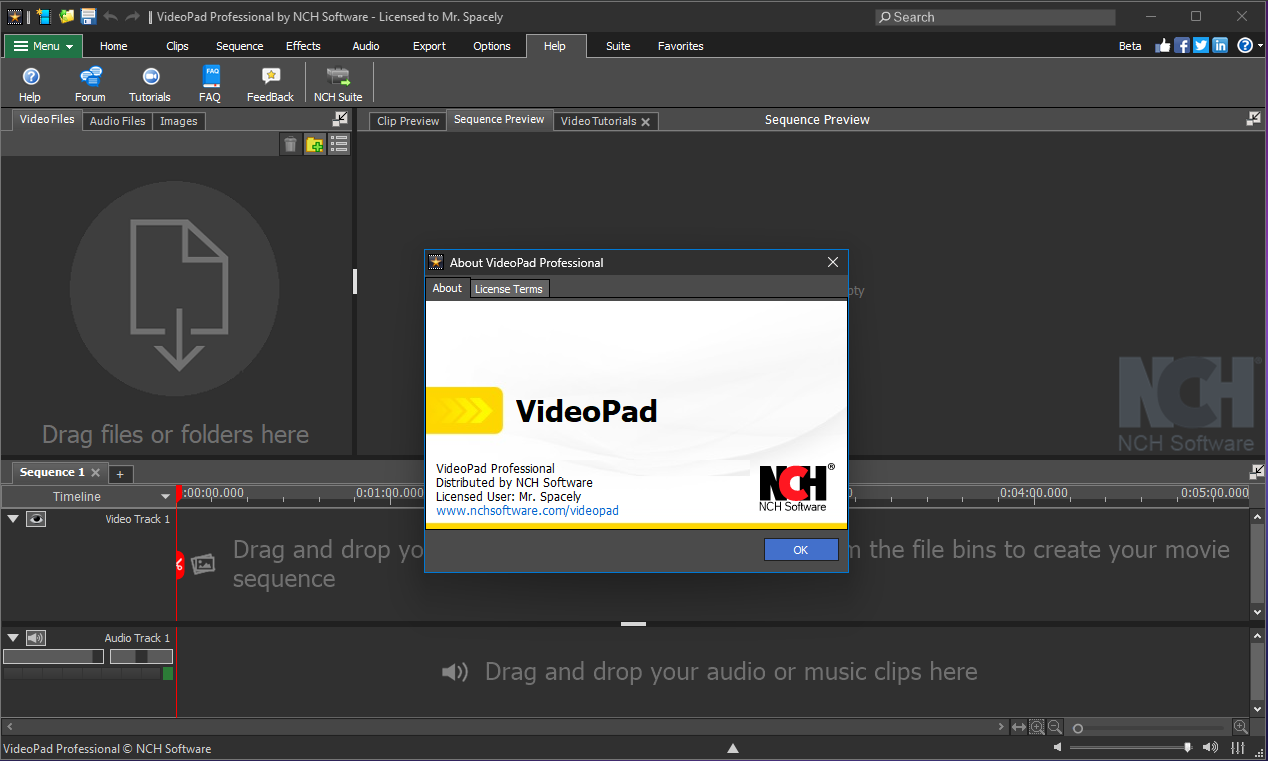Undo the last action in title bar
The height and width of the screenshot is (761, 1268).
click(x=110, y=16)
